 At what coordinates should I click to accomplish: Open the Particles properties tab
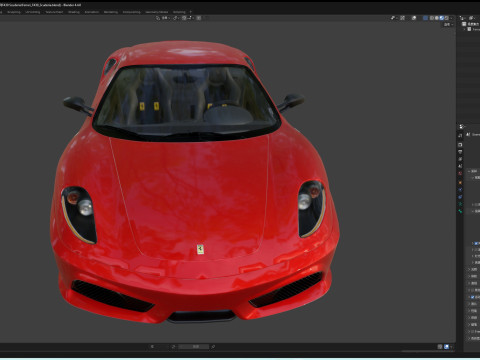460,197
